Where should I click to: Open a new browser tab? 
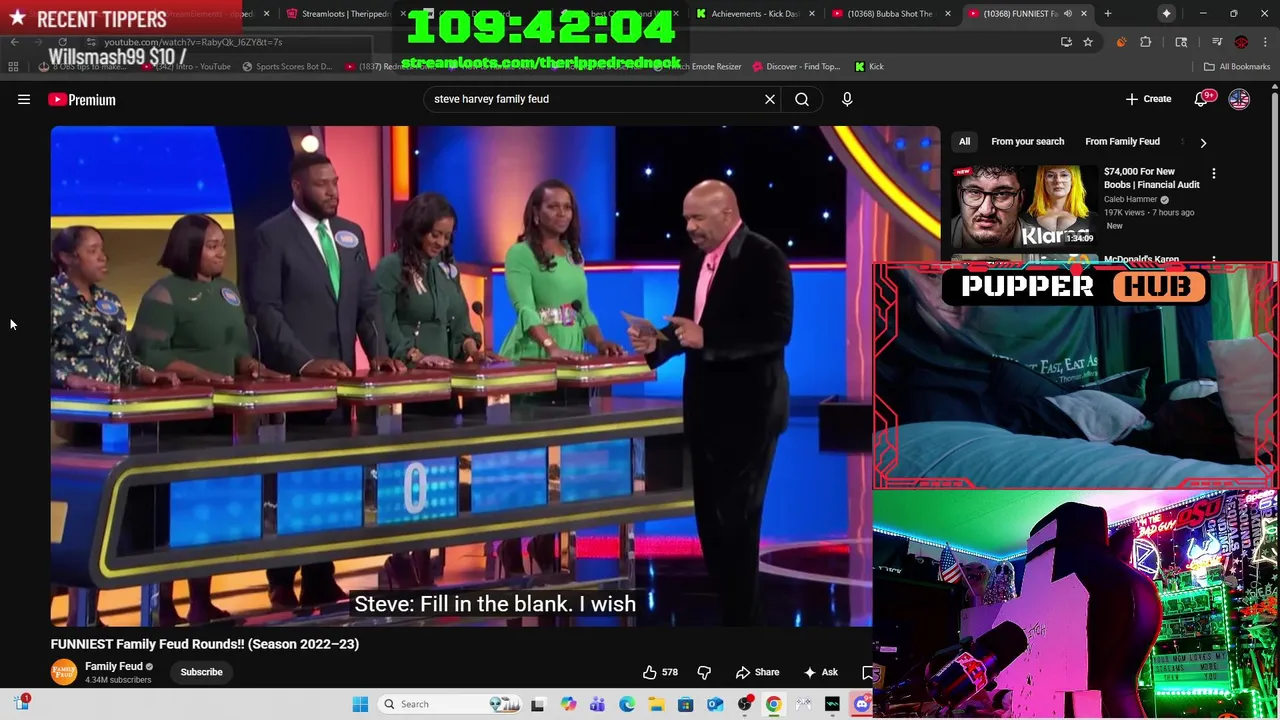(x=1108, y=14)
